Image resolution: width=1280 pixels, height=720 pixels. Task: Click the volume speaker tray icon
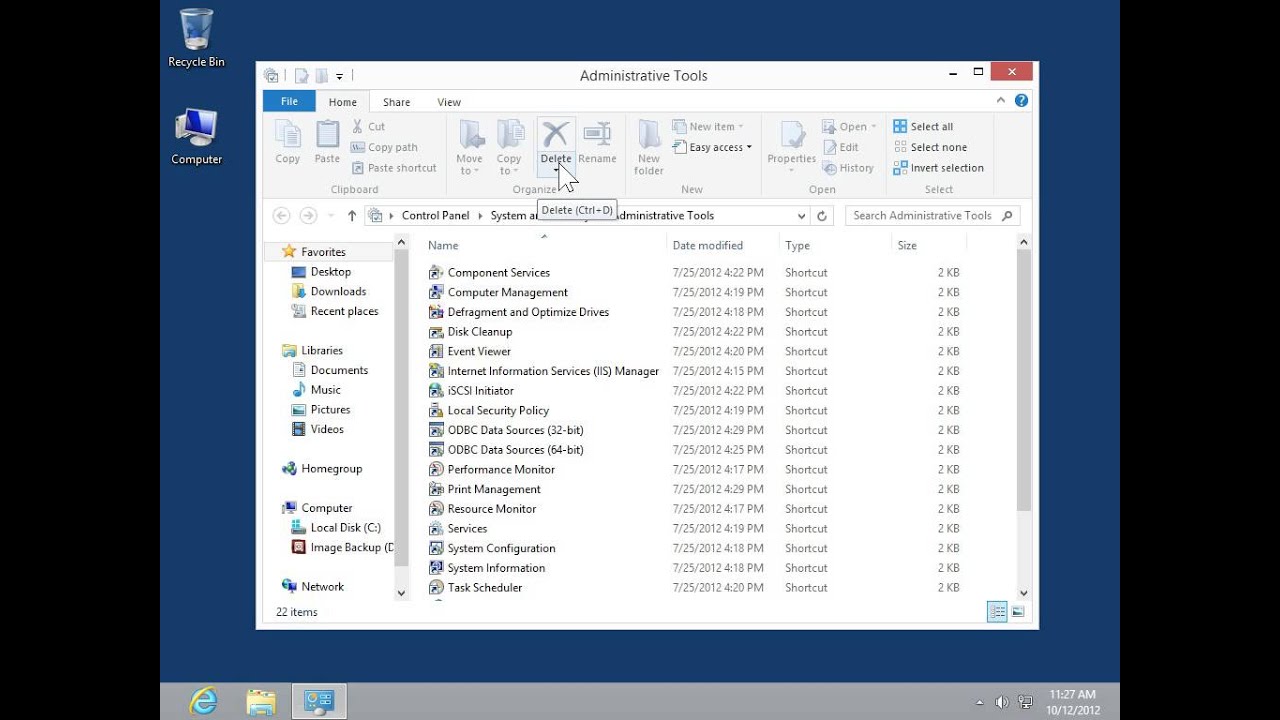coord(1001,702)
